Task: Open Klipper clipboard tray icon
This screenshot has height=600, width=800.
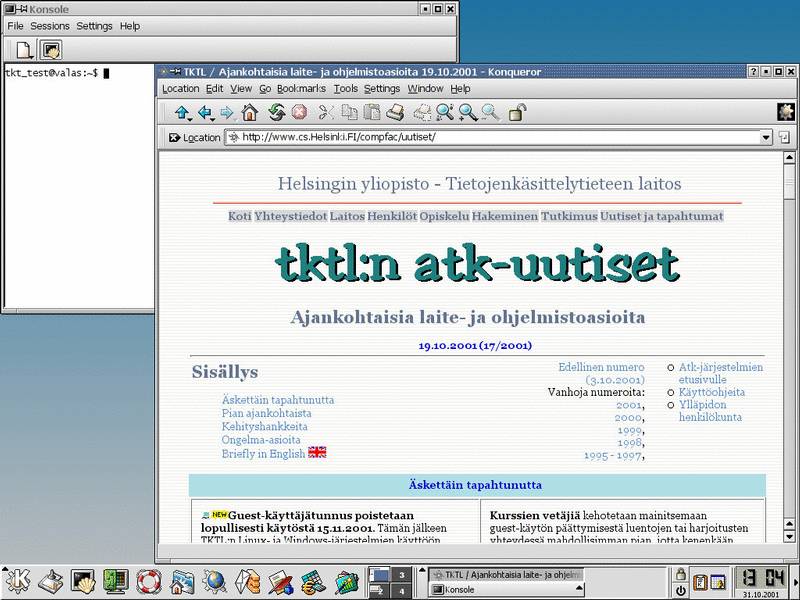Action: click(700, 582)
